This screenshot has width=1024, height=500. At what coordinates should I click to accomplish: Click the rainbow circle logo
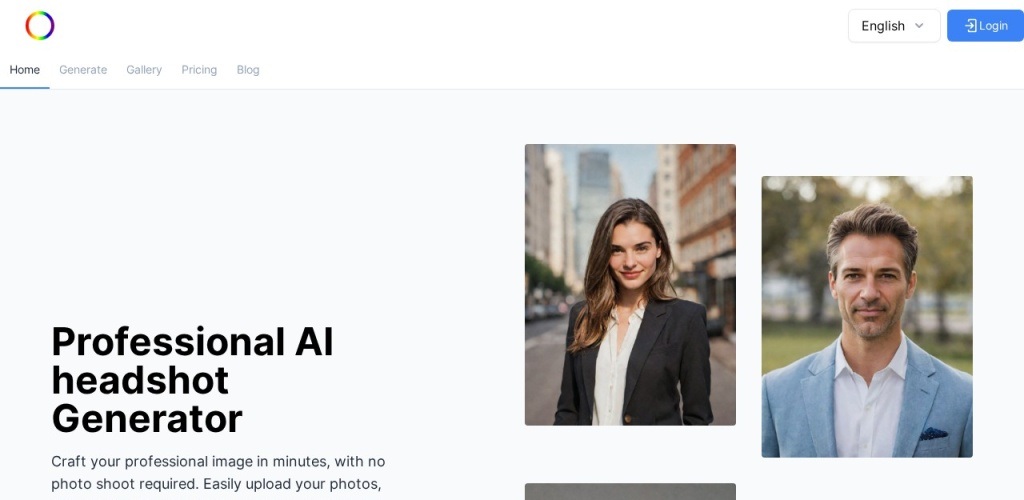(40, 26)
